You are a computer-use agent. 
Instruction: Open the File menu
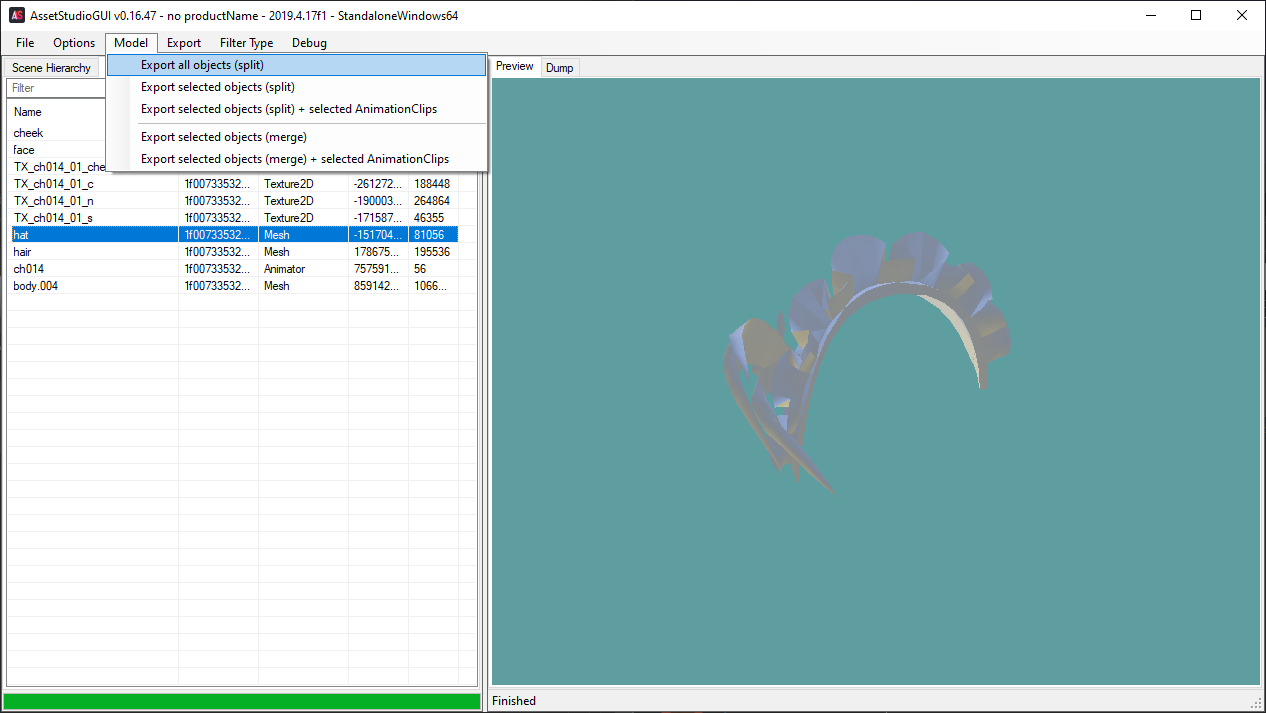click(25, 43)
